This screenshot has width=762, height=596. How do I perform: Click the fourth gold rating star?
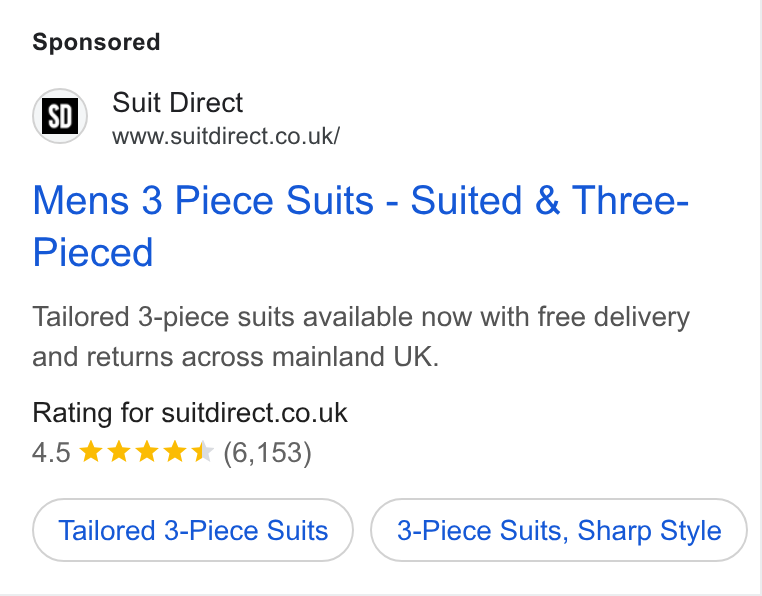[175, 452]
